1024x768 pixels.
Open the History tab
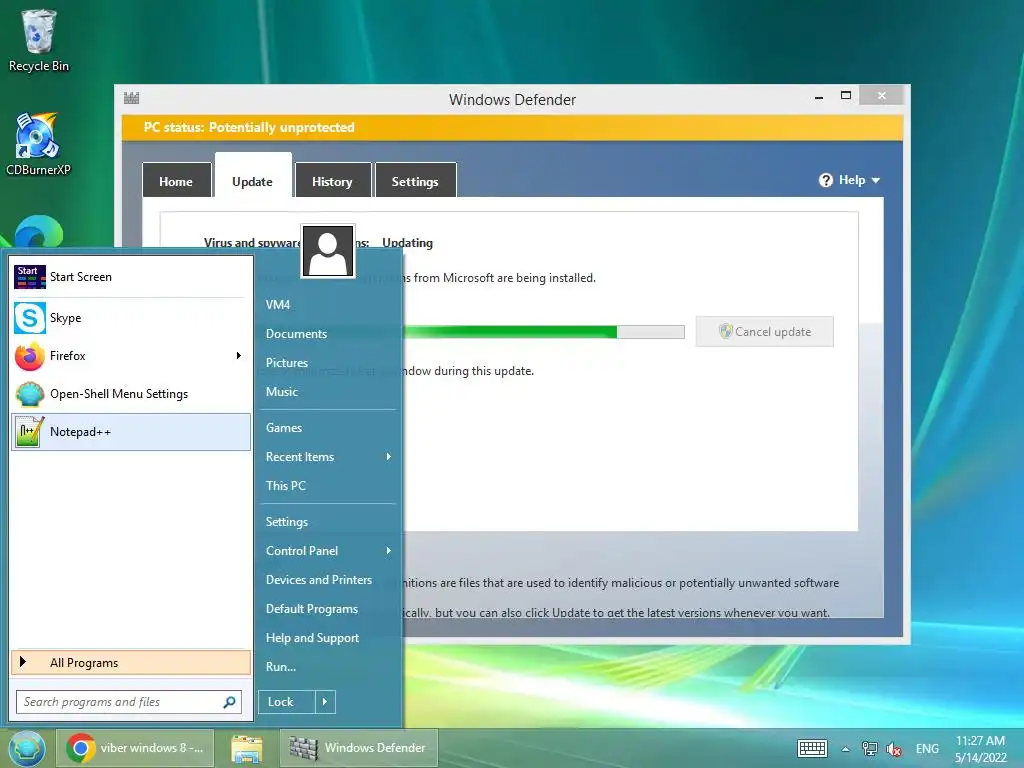[332, 181]
